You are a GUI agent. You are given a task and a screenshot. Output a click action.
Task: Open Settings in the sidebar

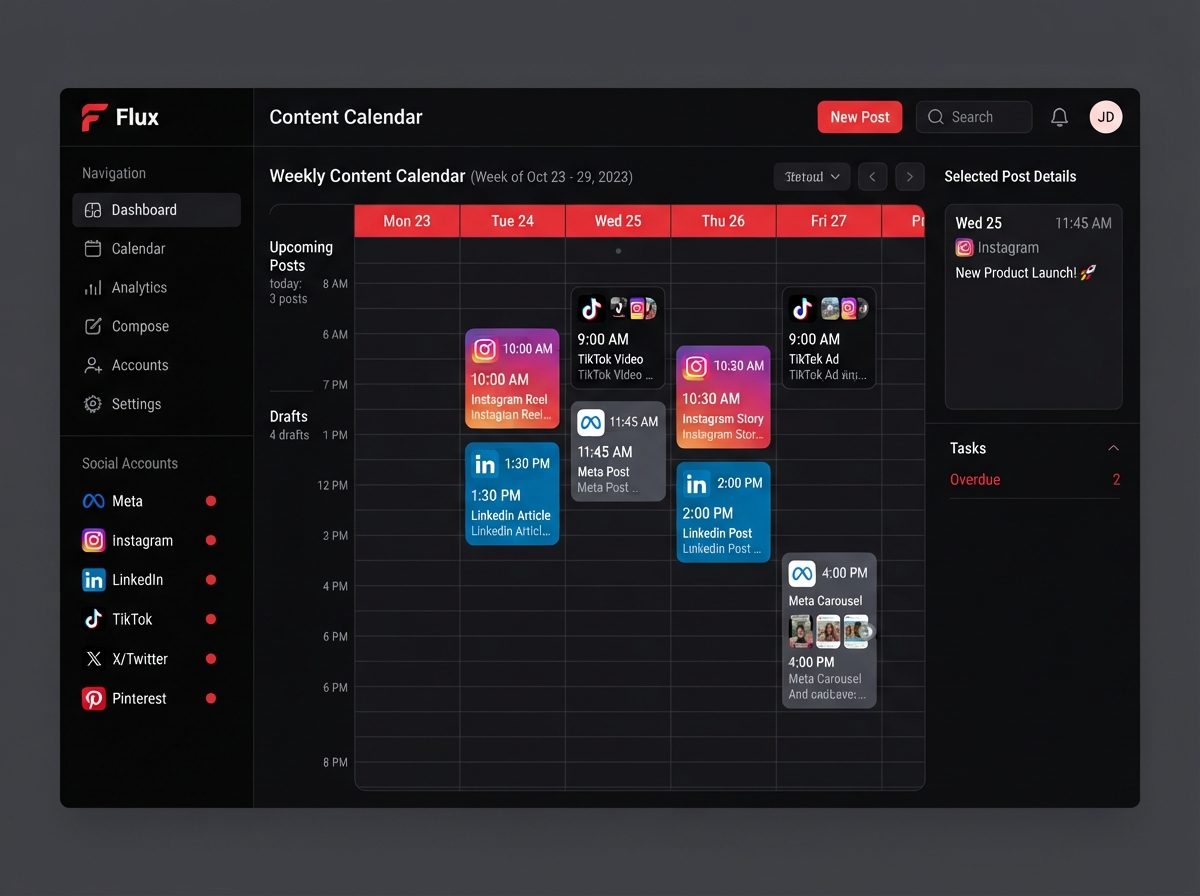tap(156, 405)
